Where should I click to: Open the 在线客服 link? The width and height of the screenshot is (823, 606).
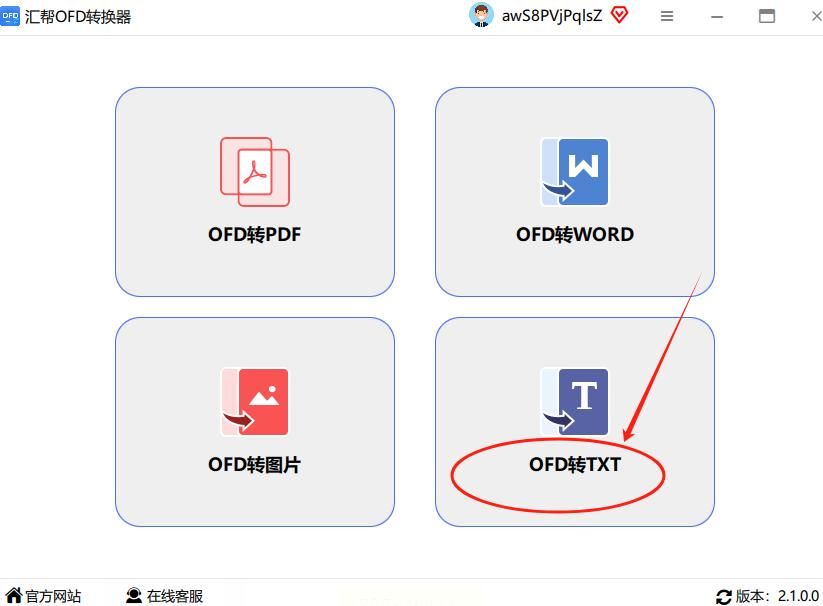click(x=174, y=596)
